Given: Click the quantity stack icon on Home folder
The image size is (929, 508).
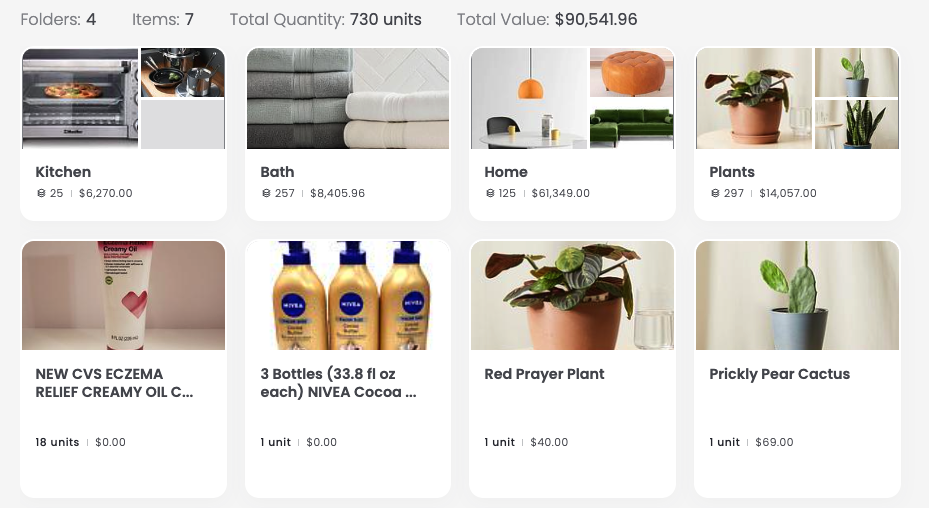Looking at the screenshot, I should (488, 193).
